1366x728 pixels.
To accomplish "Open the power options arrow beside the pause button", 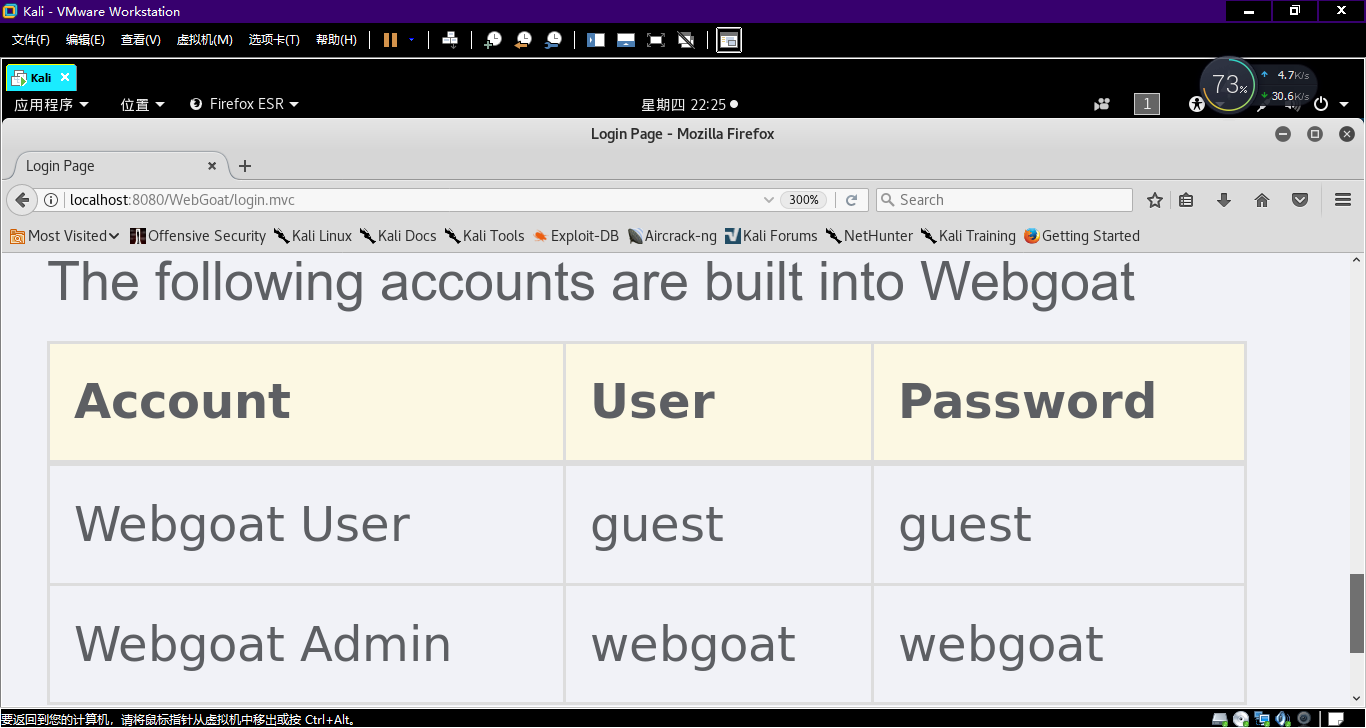I will (x=411, y=40).
